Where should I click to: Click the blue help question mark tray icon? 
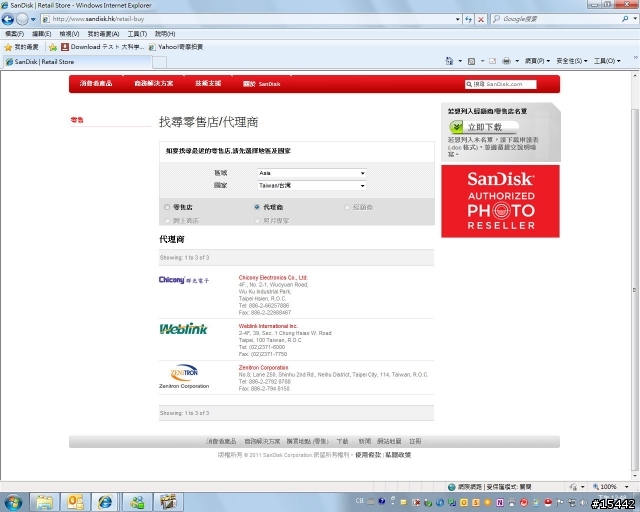tap(382, 501)
